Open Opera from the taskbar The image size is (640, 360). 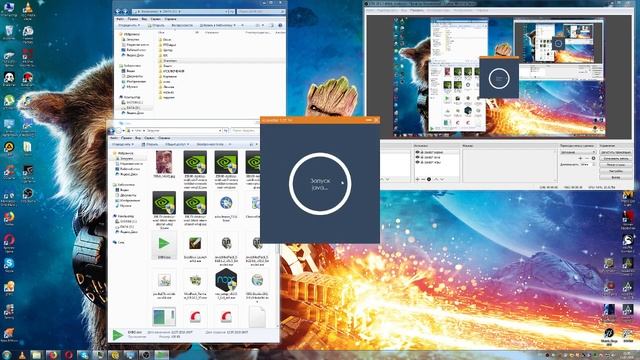pos(69,355)
